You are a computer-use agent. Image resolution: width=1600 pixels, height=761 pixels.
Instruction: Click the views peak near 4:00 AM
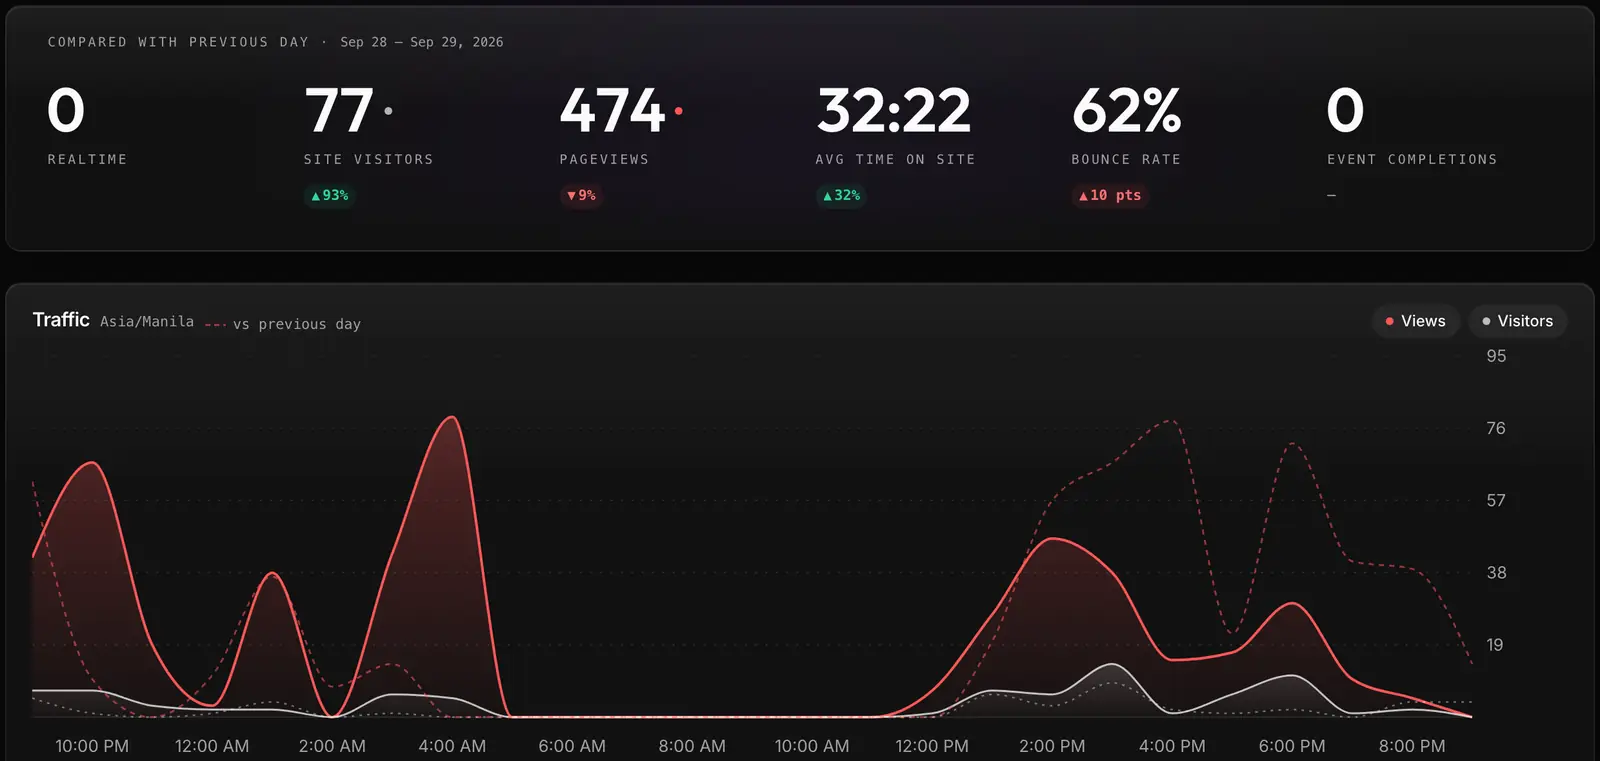pyautogui.click(x=453, y=417)
